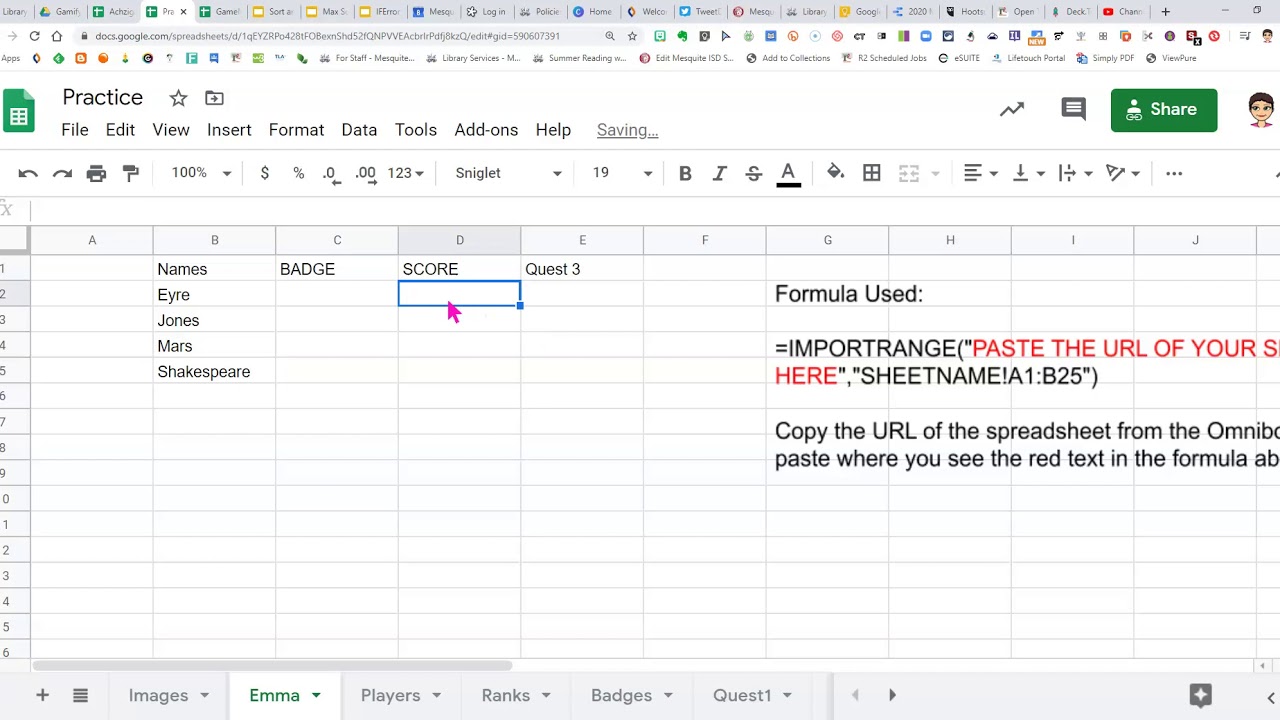Toggle Strikethrough formatting
Screen dimensions: 1280x720
coord(754,173)
